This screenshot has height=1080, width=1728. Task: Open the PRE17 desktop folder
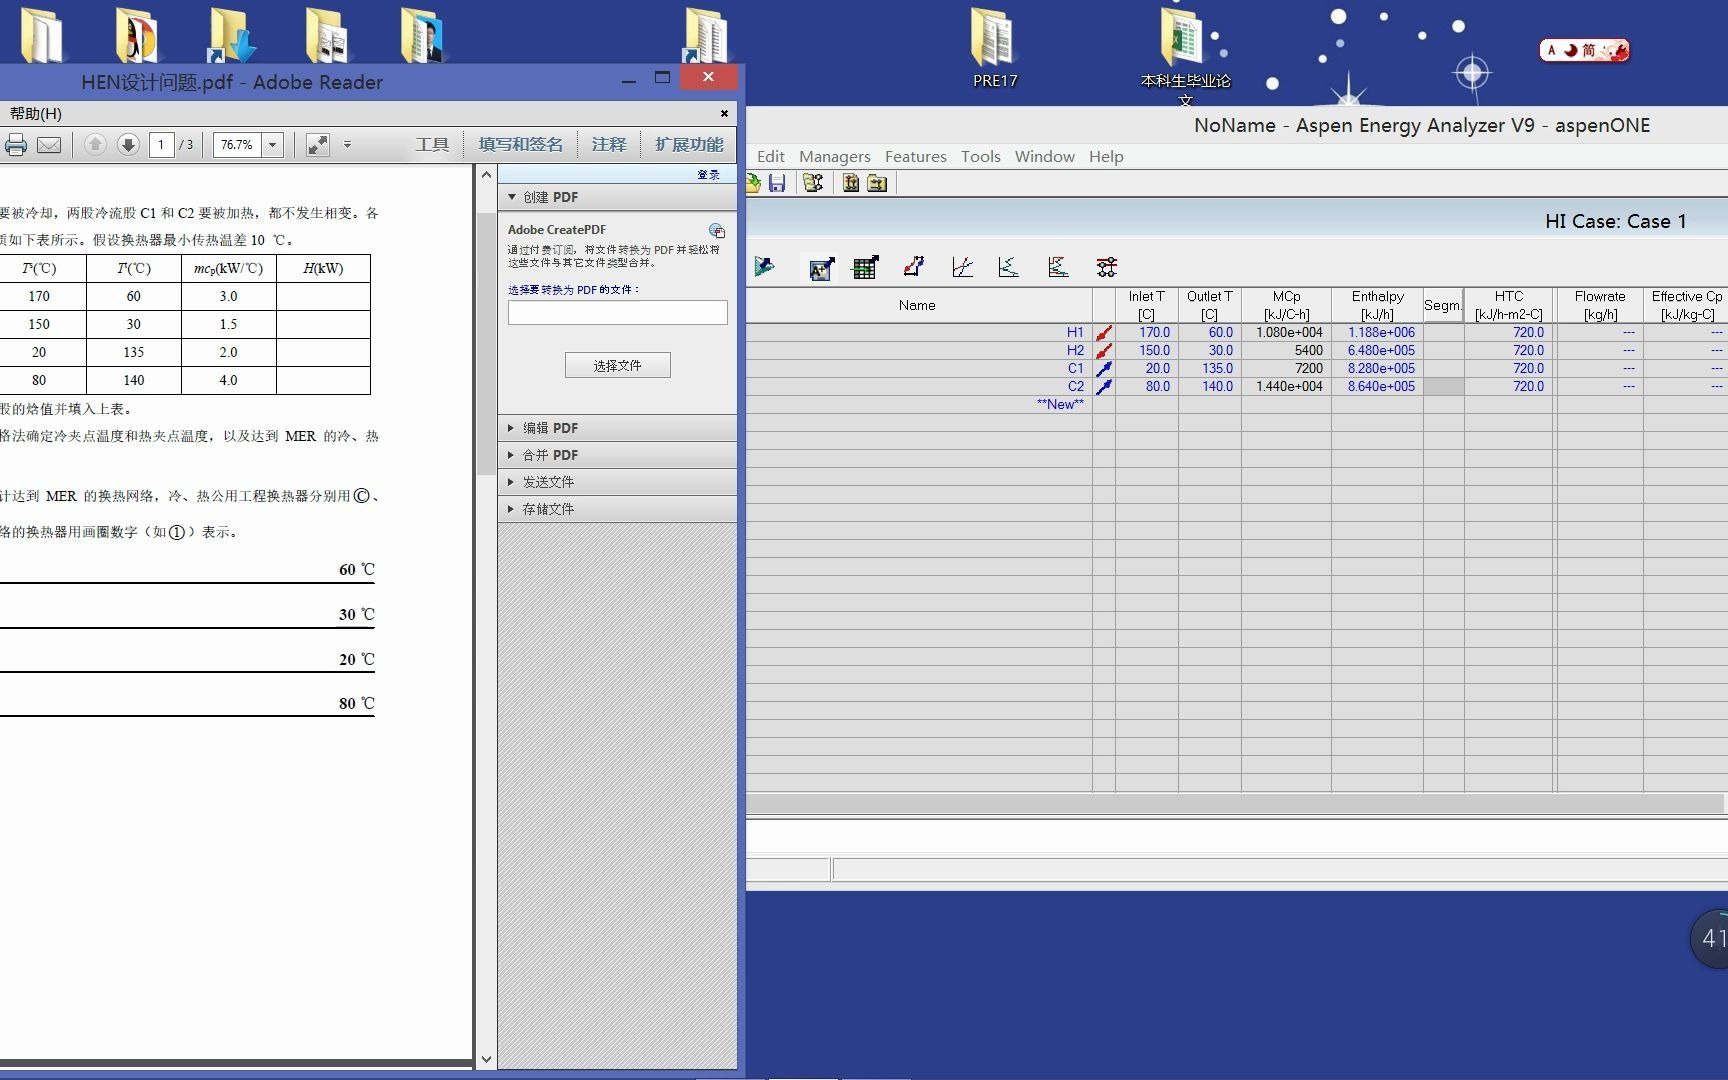pyautogui.click(x=994, y=48)
